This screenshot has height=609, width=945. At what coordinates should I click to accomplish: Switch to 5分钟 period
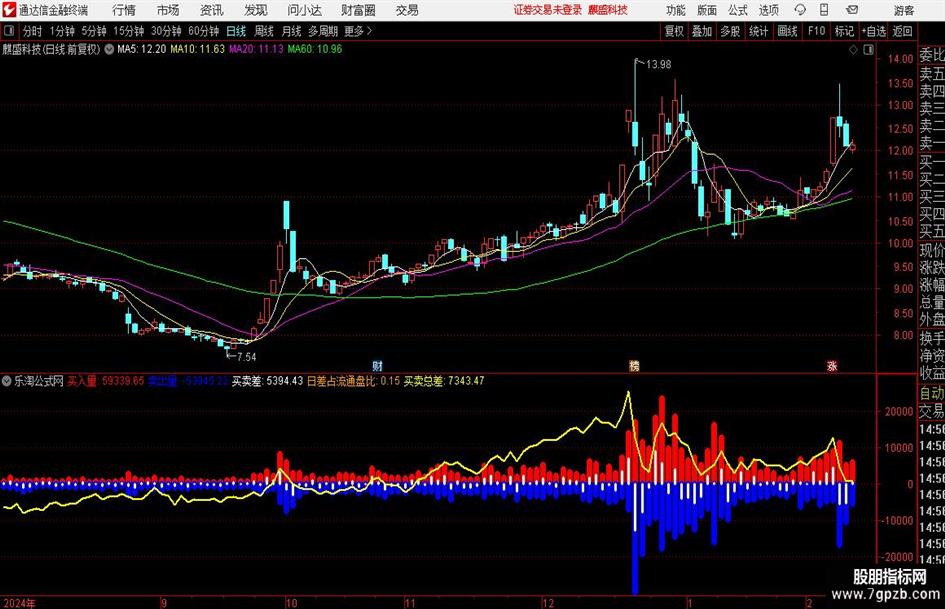tap(94, 31)
